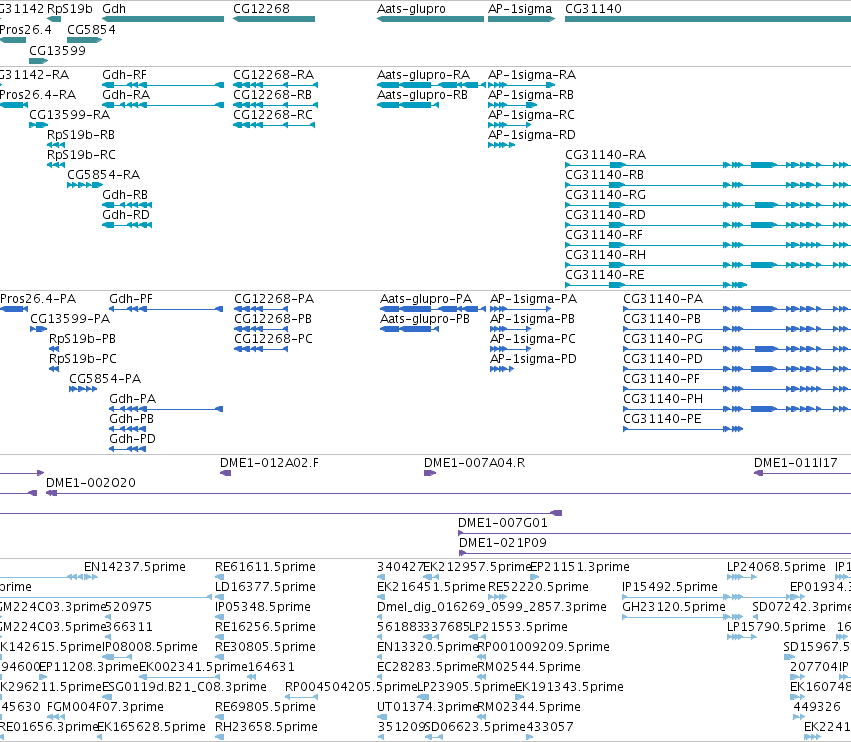The height and width of the screenshot is (742, 851).
Task: Click protein AP-1sigma-PD
Action: coord(534,359)
